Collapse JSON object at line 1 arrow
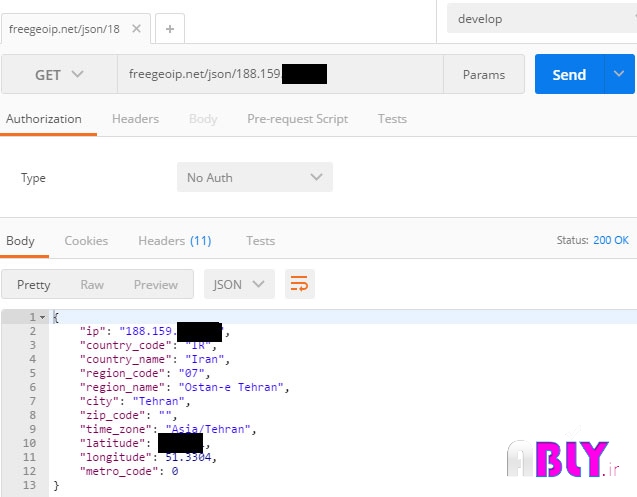Viewport: 637px width, 497px height. click(x=42, y=317)
